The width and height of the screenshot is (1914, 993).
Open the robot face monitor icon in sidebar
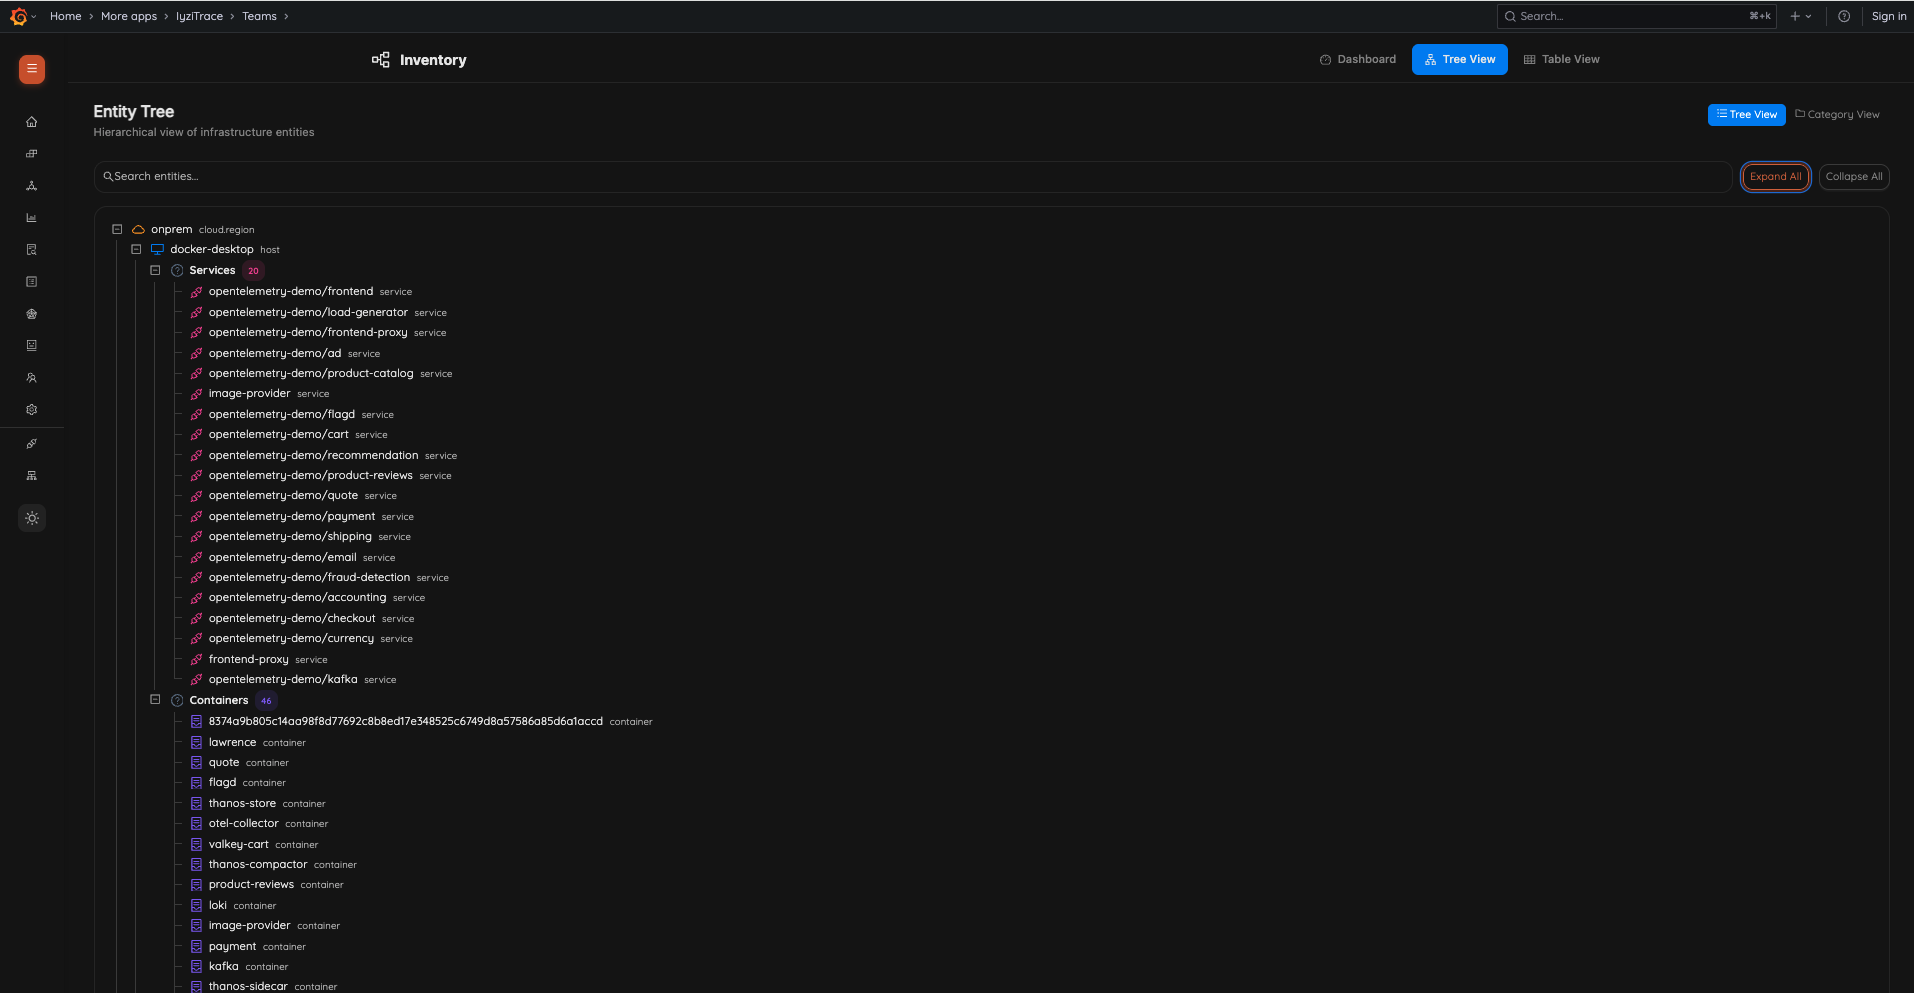32,346
